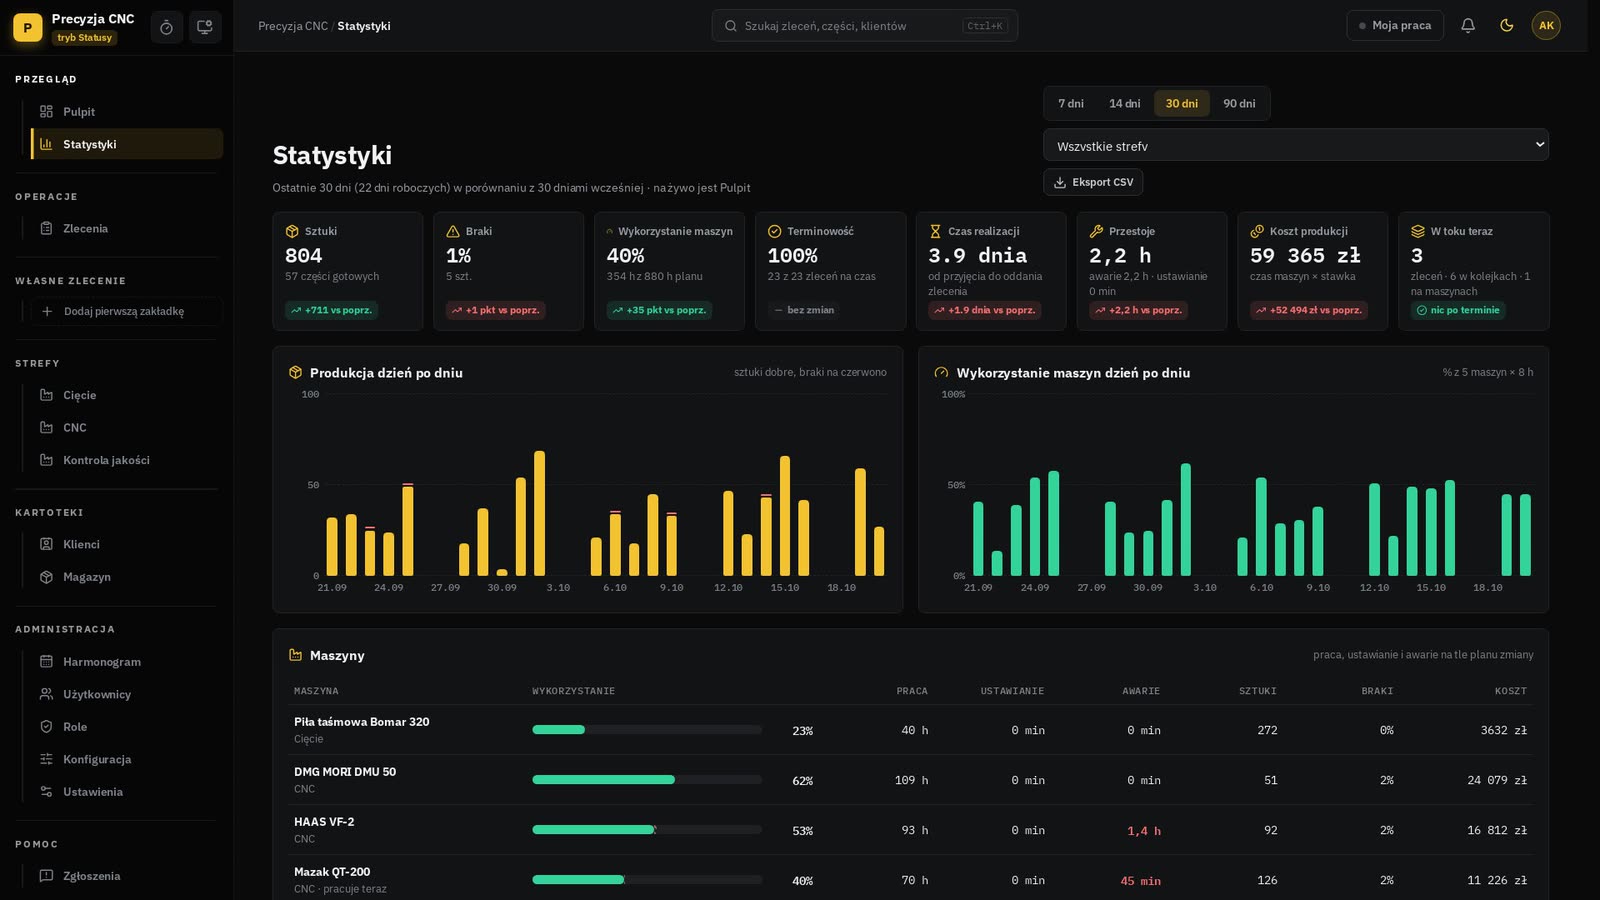Choose the 14 dni period
Viewport: 1600px width, 900px height.
pos(1124,104)
